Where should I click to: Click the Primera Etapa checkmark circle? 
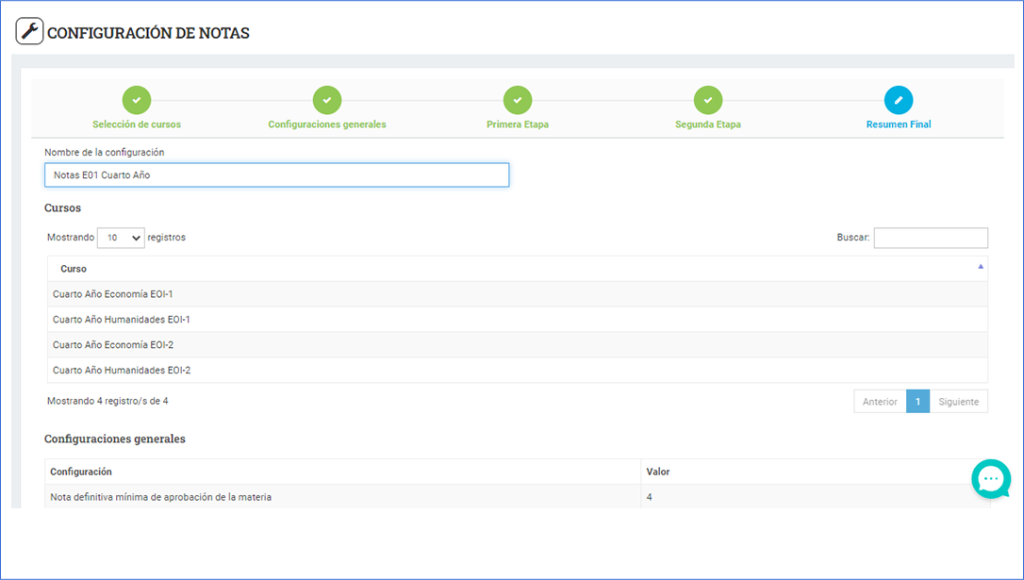point(517,100)
